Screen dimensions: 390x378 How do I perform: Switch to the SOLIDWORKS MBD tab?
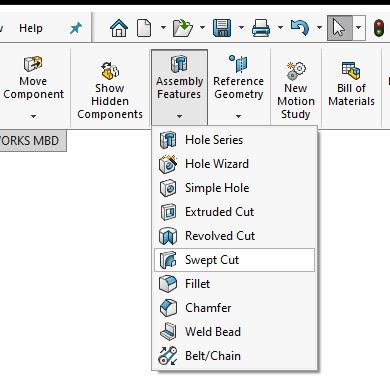coord(32,140)
